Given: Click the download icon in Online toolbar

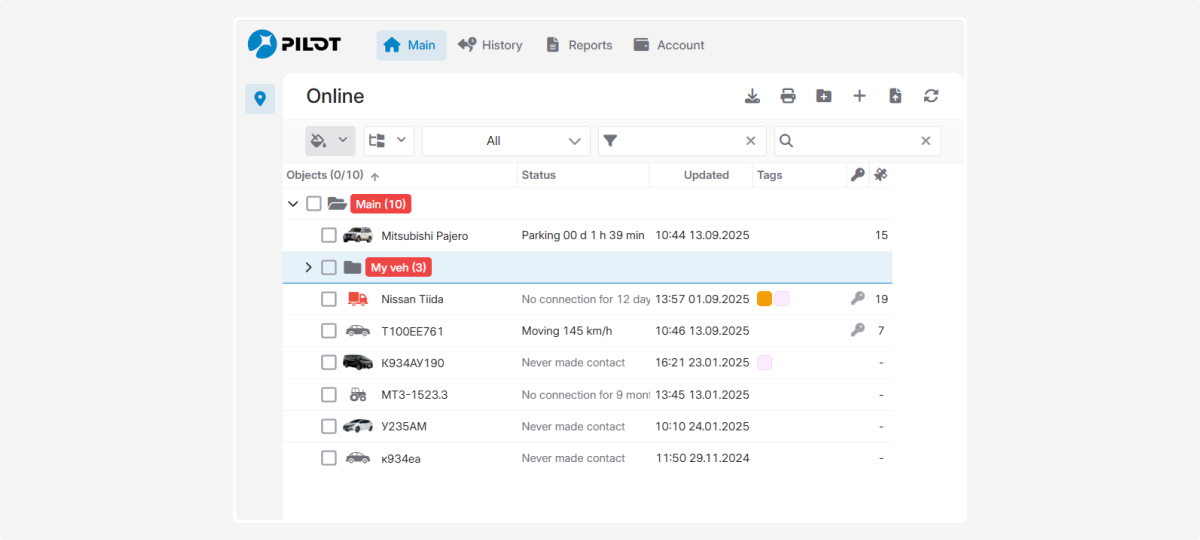Looking at the screenshot, I should 753,96.
